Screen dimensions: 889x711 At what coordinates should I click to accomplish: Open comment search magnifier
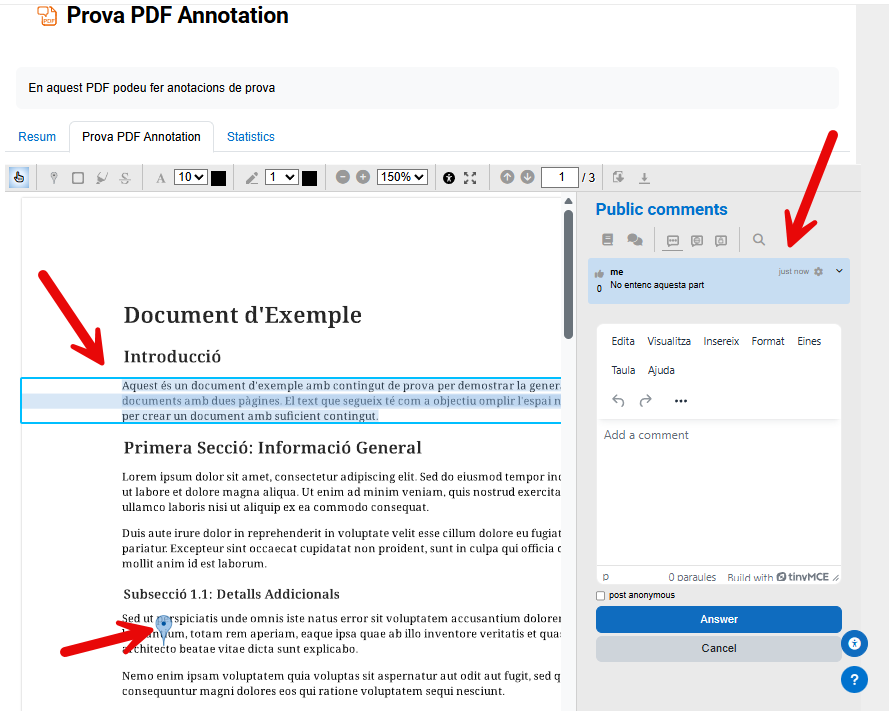point(759,240)
